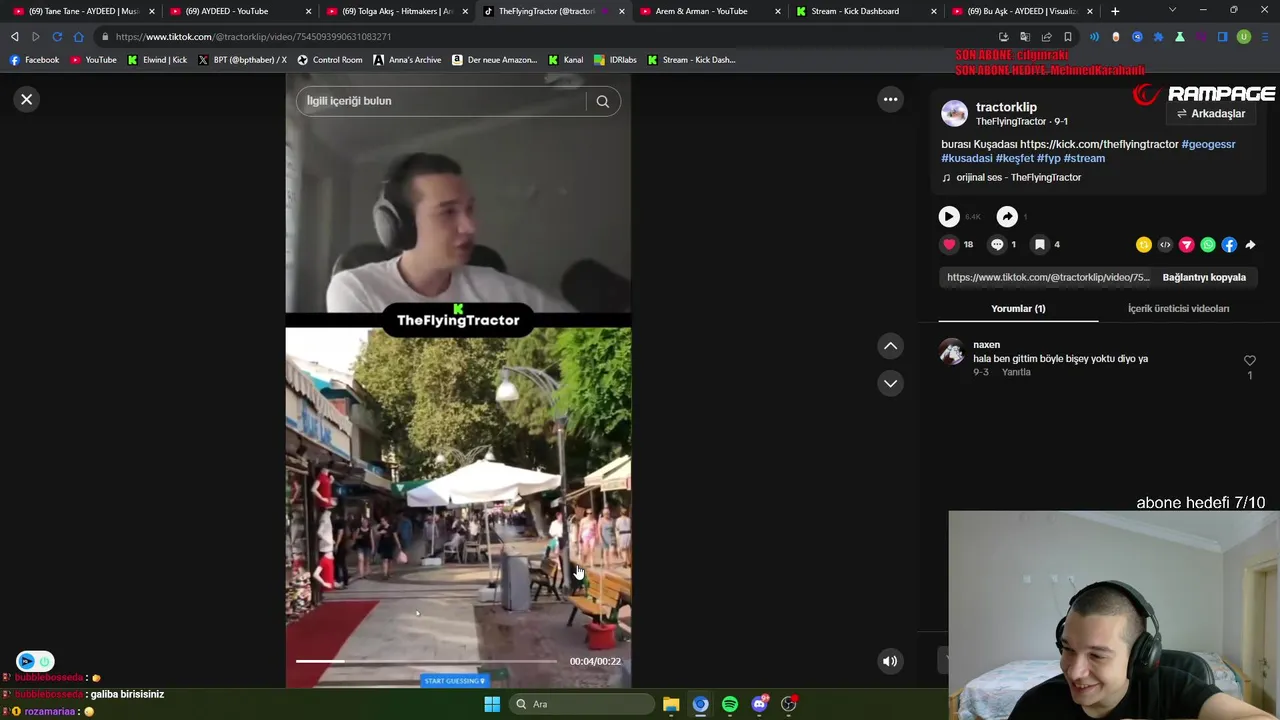Open the three-dot more options menu

[x=890, y=99]
